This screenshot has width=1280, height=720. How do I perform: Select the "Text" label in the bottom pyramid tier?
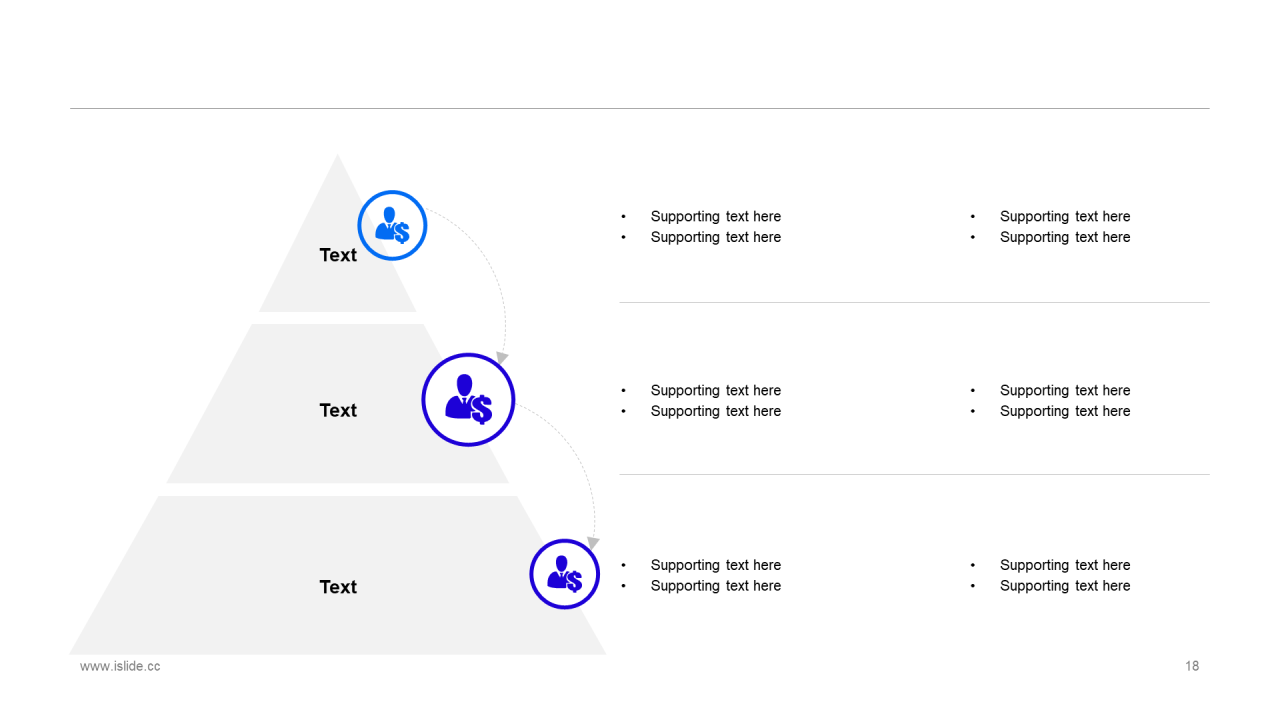coord(338,587)
